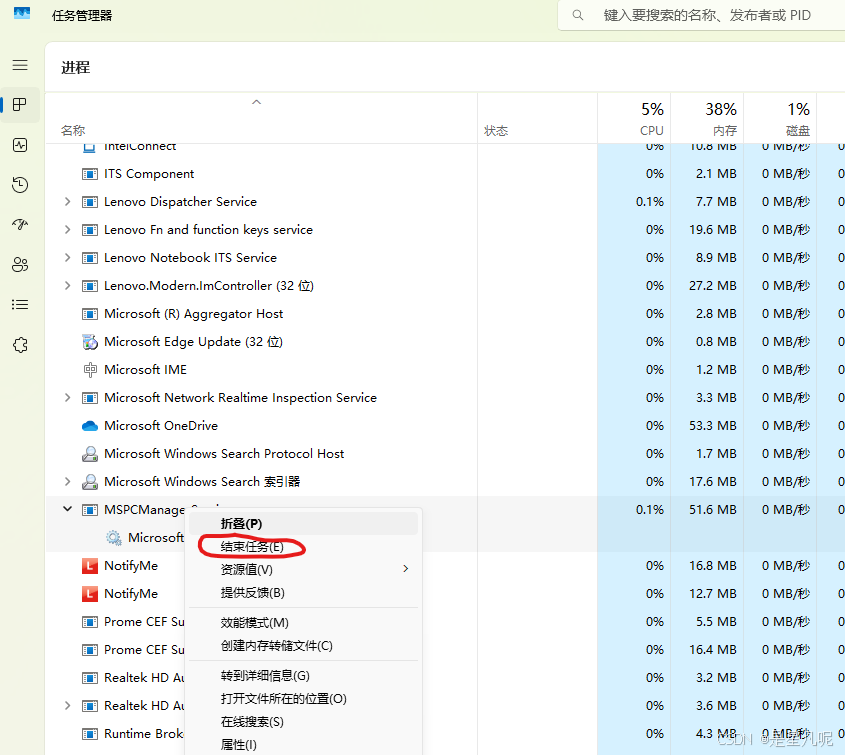845x755 pixels.
Task: Click the Microsoft (R) Aggregator Host icon
Action: click(89, 314)
